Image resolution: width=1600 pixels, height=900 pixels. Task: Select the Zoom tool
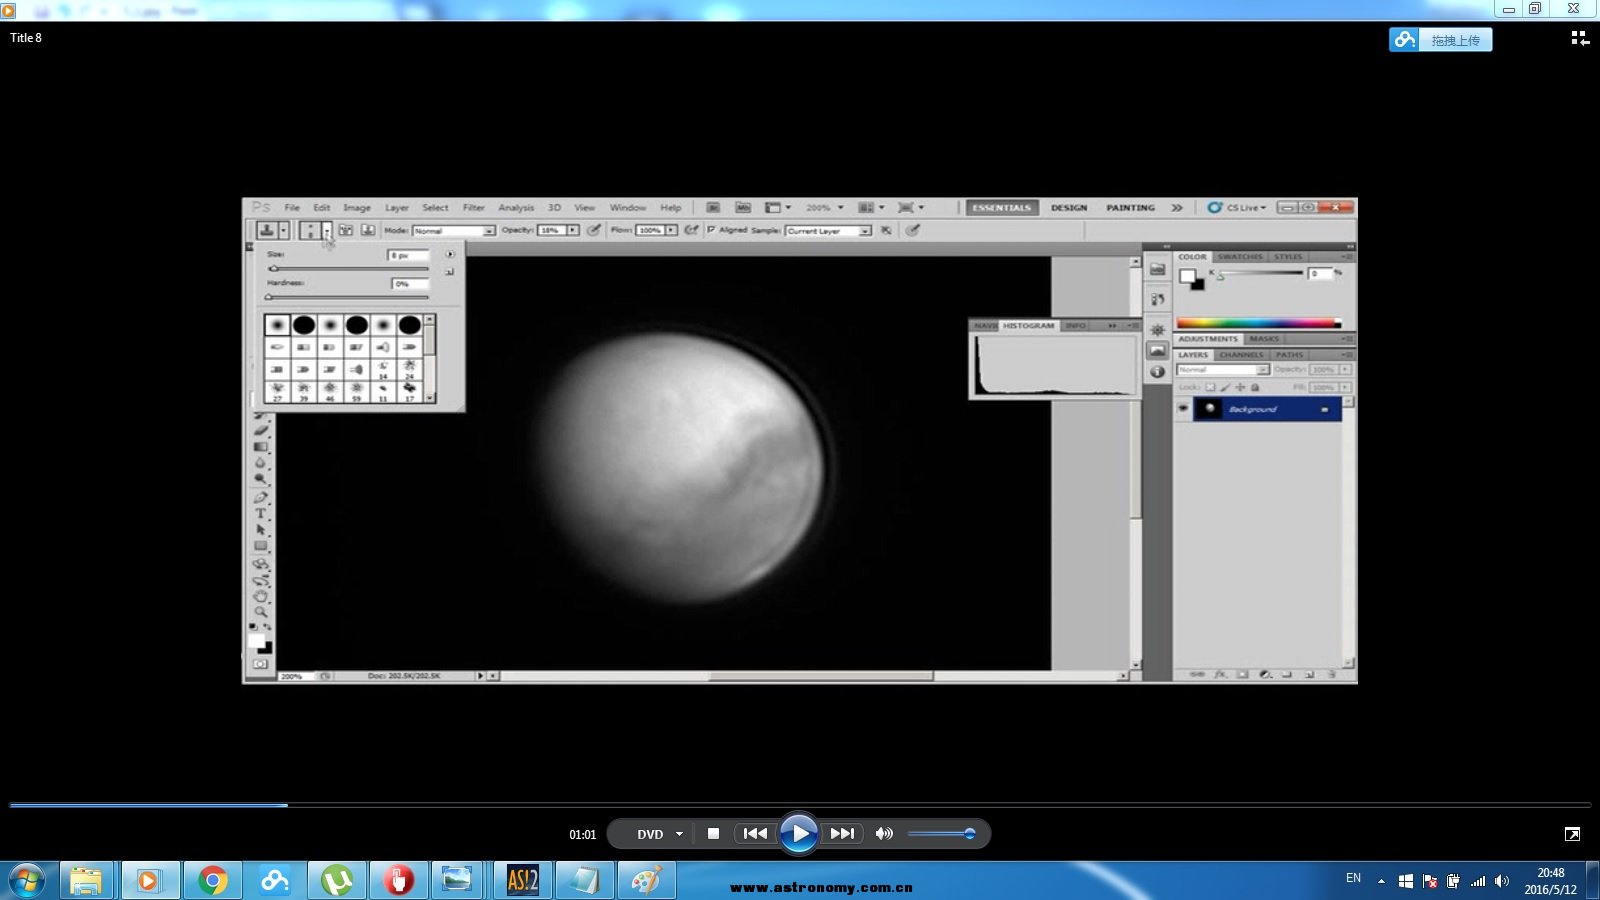[x=261, y=612]
